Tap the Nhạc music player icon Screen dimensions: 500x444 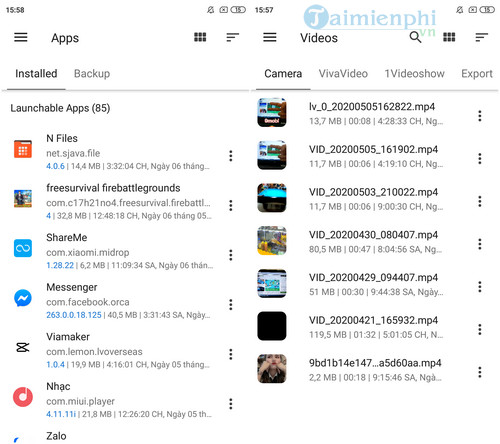pos(23,397)
